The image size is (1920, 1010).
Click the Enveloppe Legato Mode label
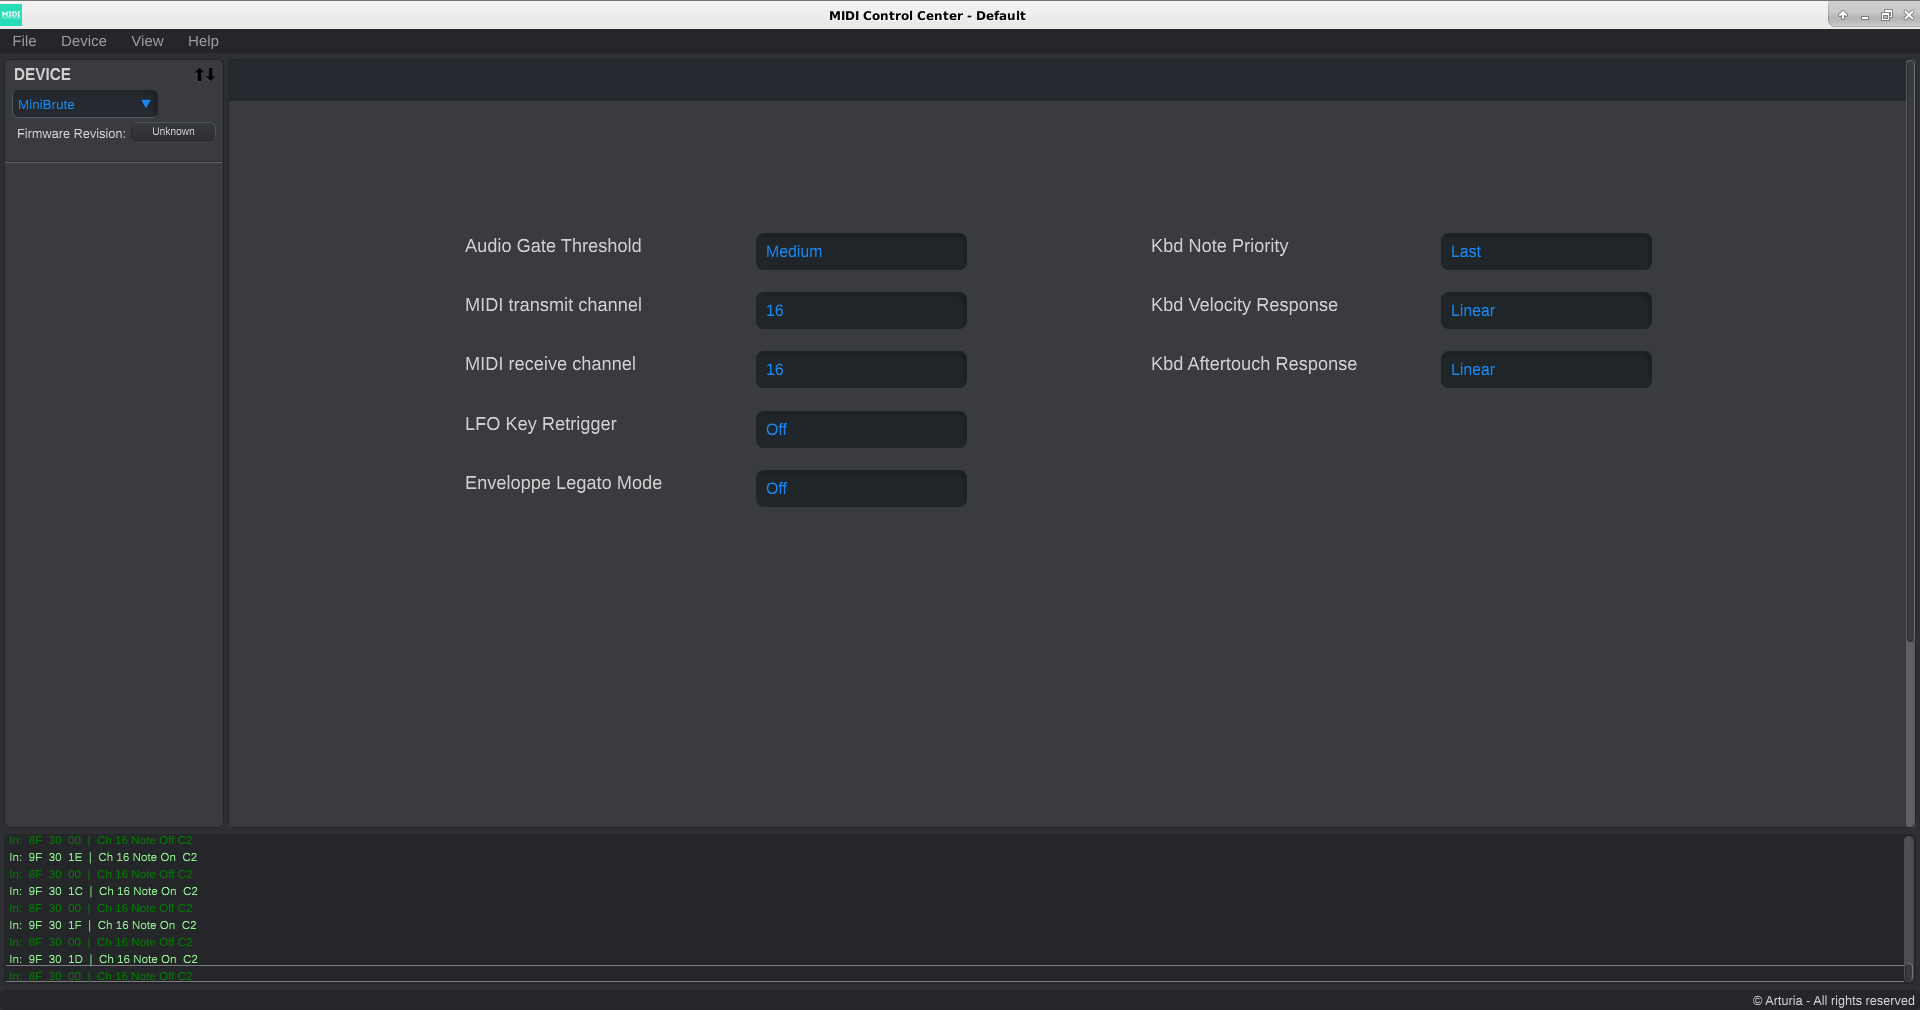(563, 483)
